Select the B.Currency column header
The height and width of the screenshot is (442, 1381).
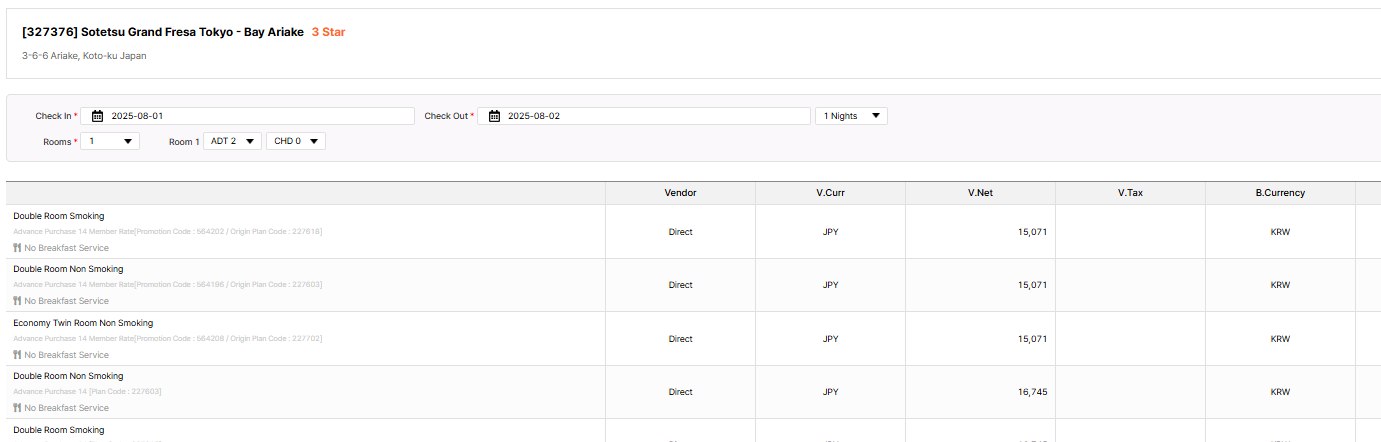[1280, 193]
